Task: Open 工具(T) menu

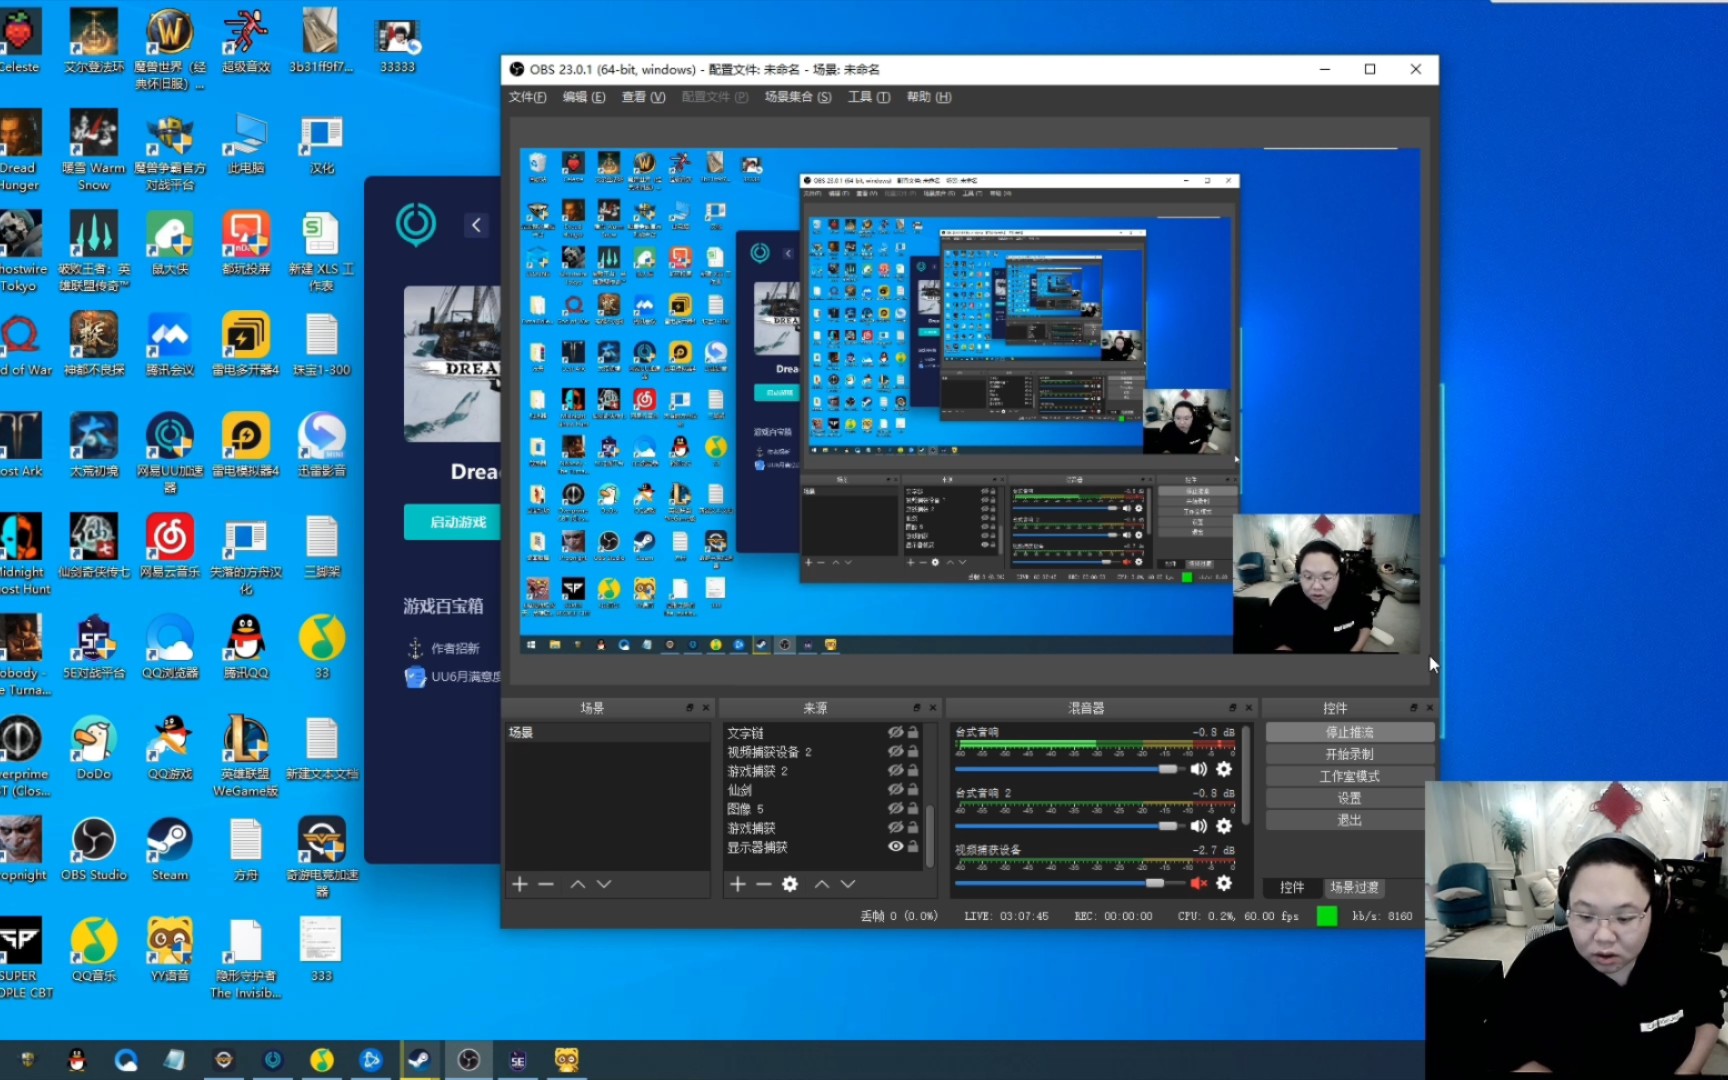Action: tap(869, 97)
